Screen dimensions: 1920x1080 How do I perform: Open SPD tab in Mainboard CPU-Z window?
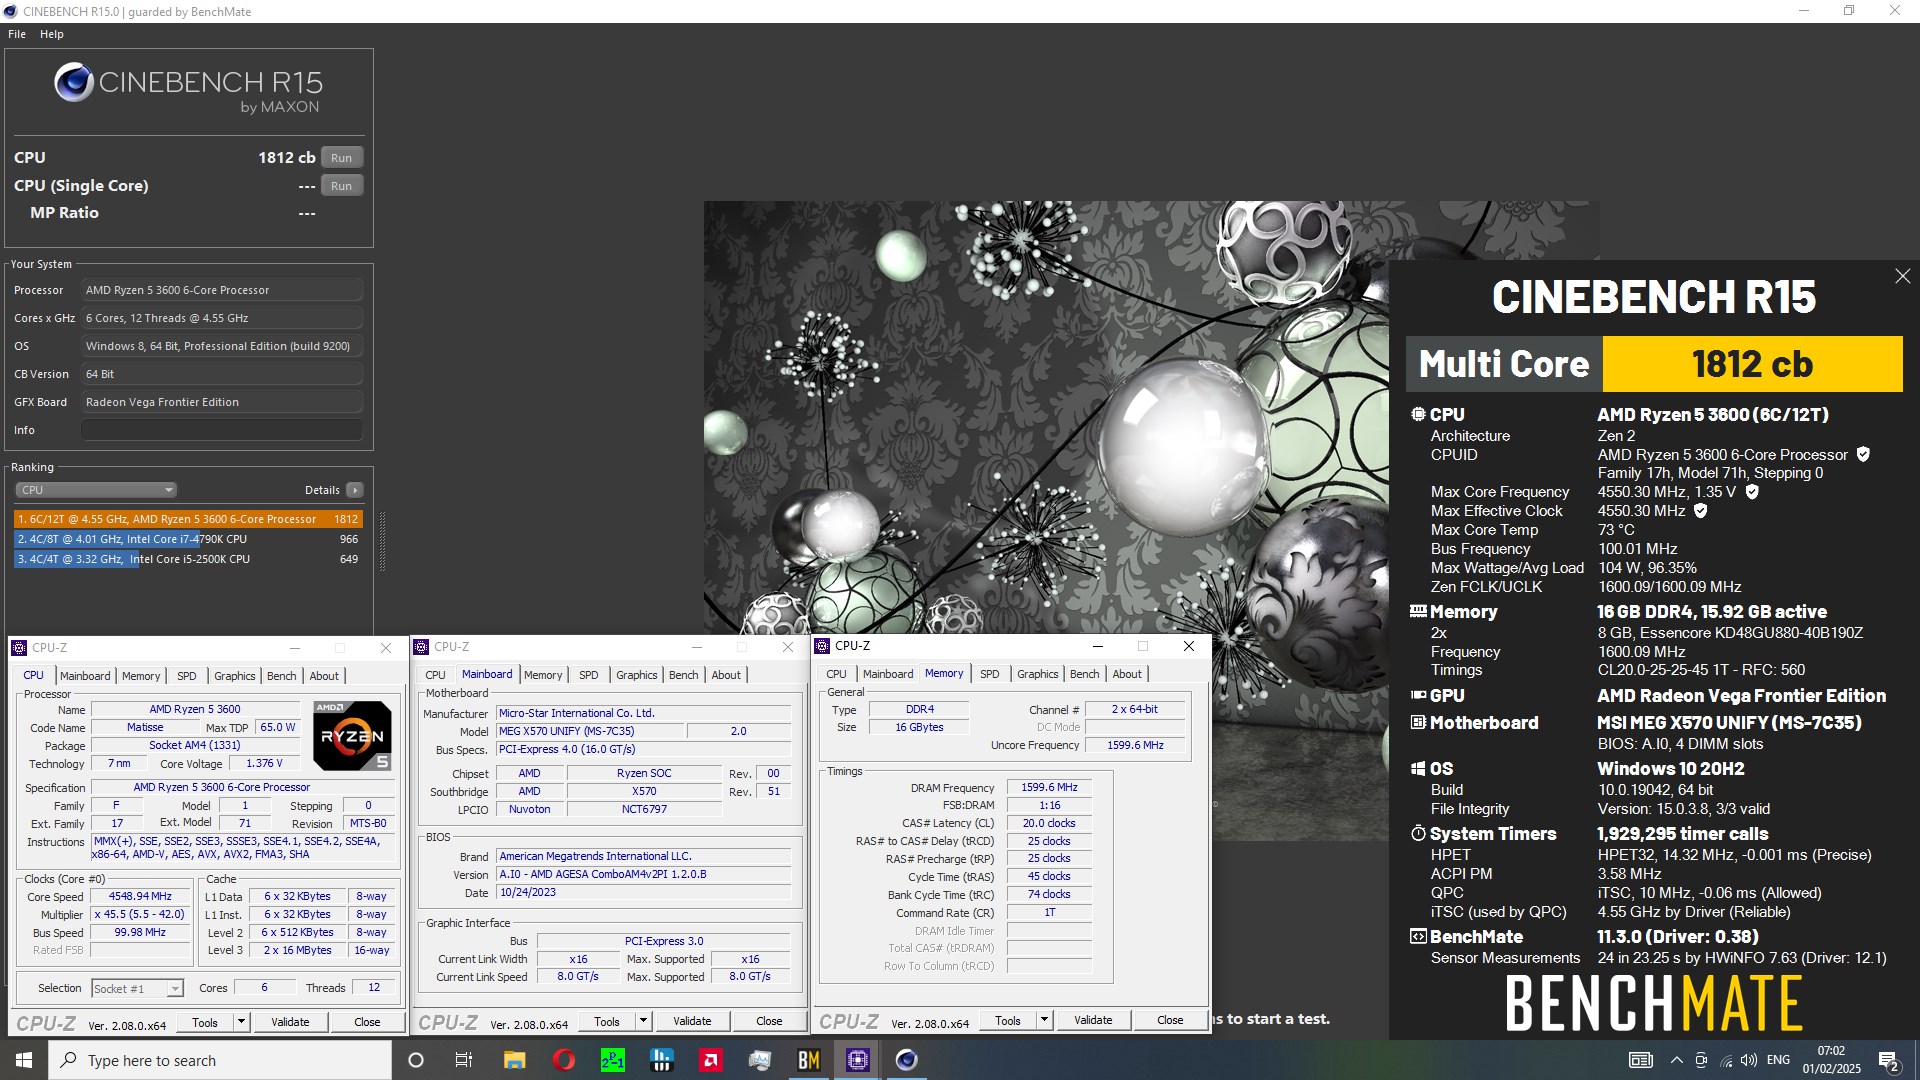click(x=589, y=675)
